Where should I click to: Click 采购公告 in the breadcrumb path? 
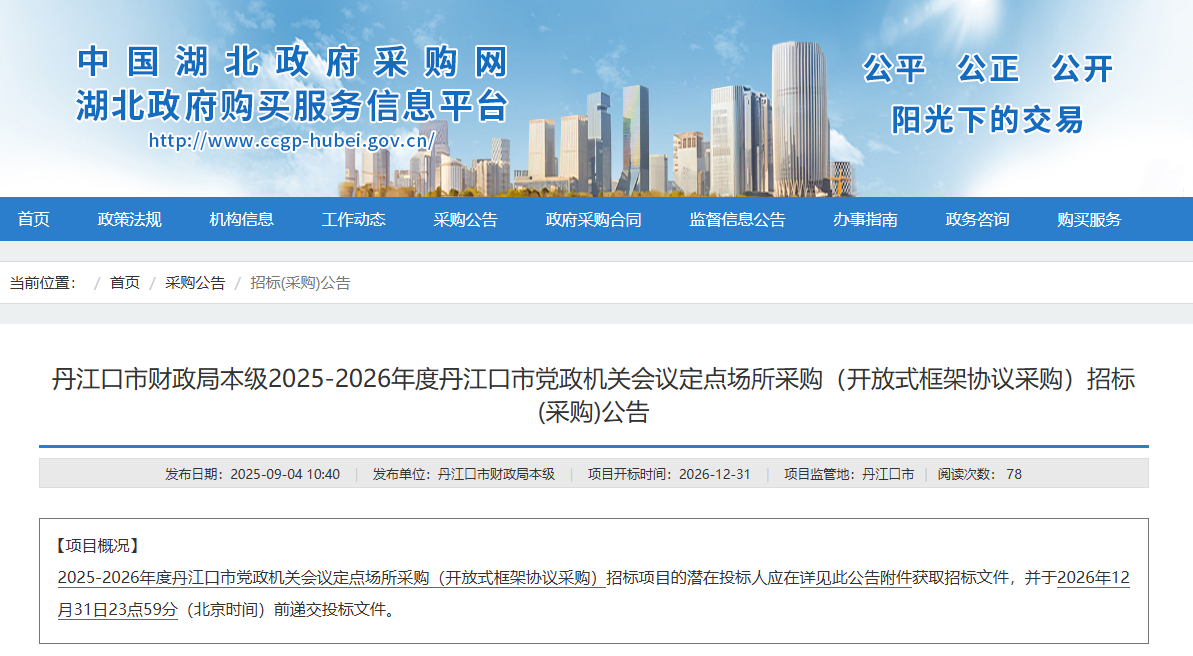point(194,283)
